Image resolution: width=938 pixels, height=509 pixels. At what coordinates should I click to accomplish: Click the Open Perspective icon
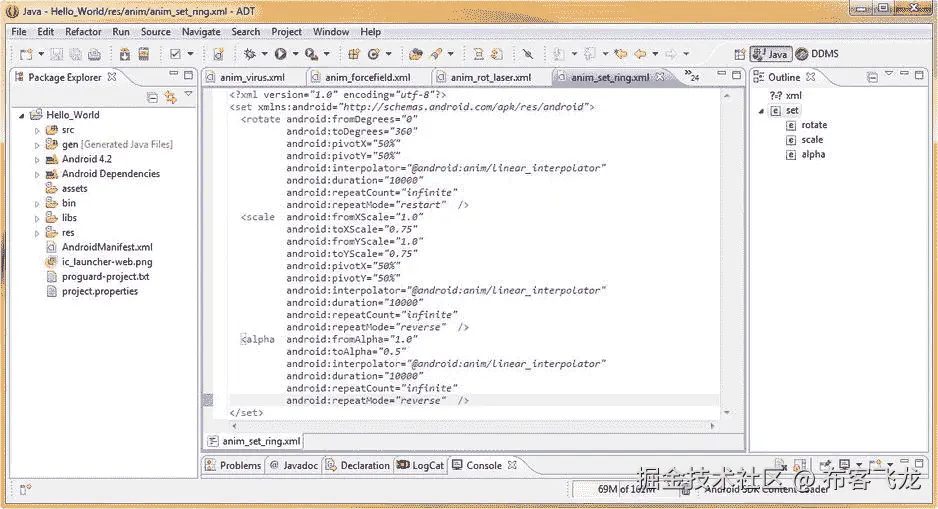pos(739,54)
